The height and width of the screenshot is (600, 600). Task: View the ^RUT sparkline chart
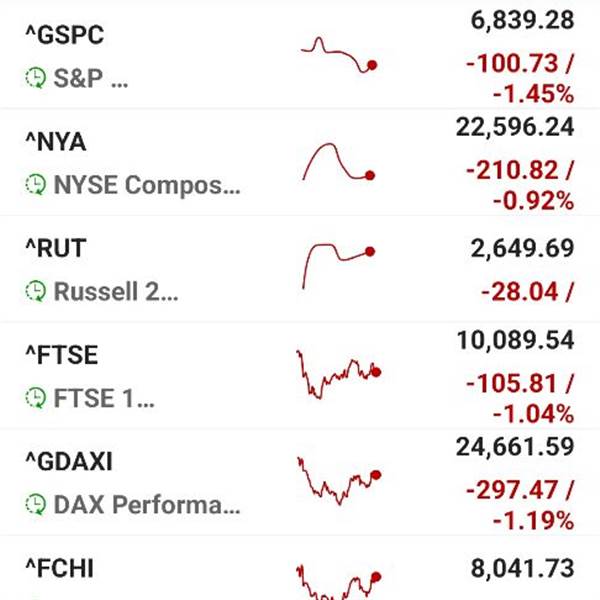click(339, 266)
